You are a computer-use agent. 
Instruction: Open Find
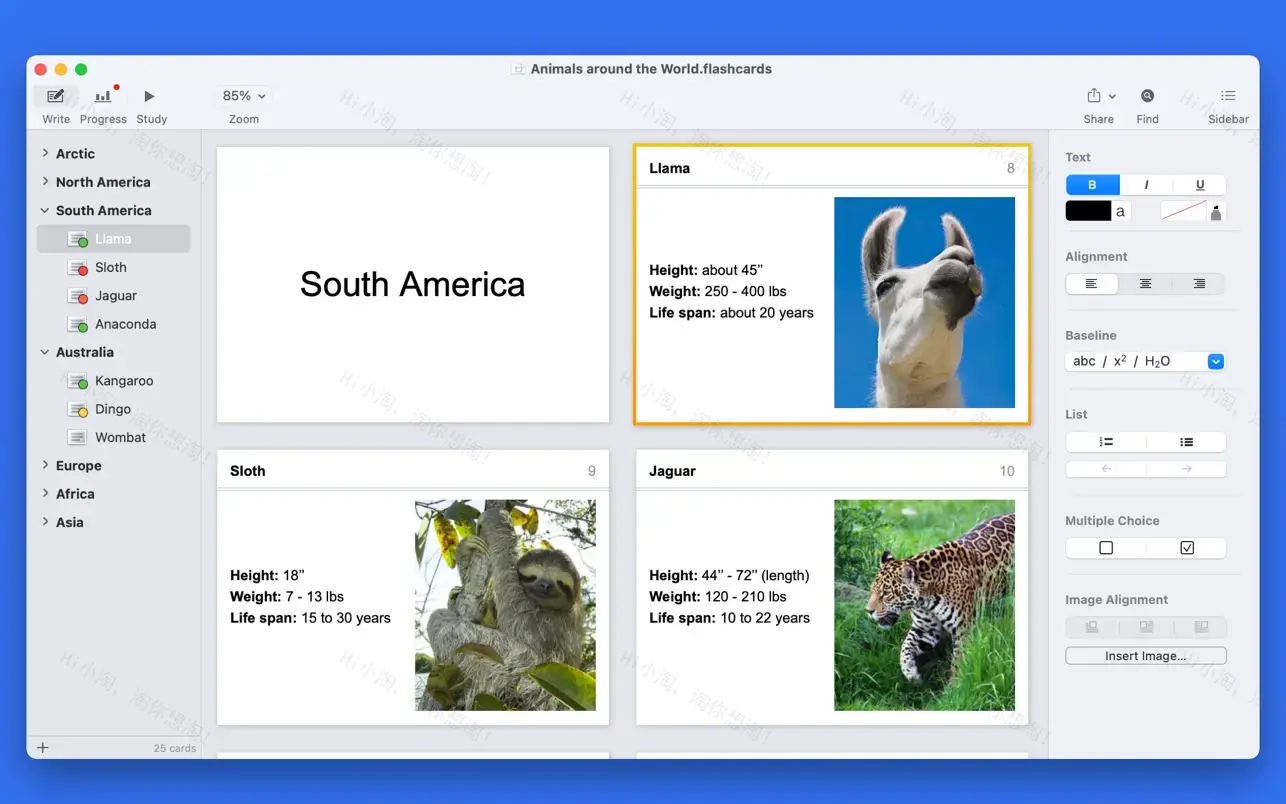pyautogui.click(x=1146, y=97)
